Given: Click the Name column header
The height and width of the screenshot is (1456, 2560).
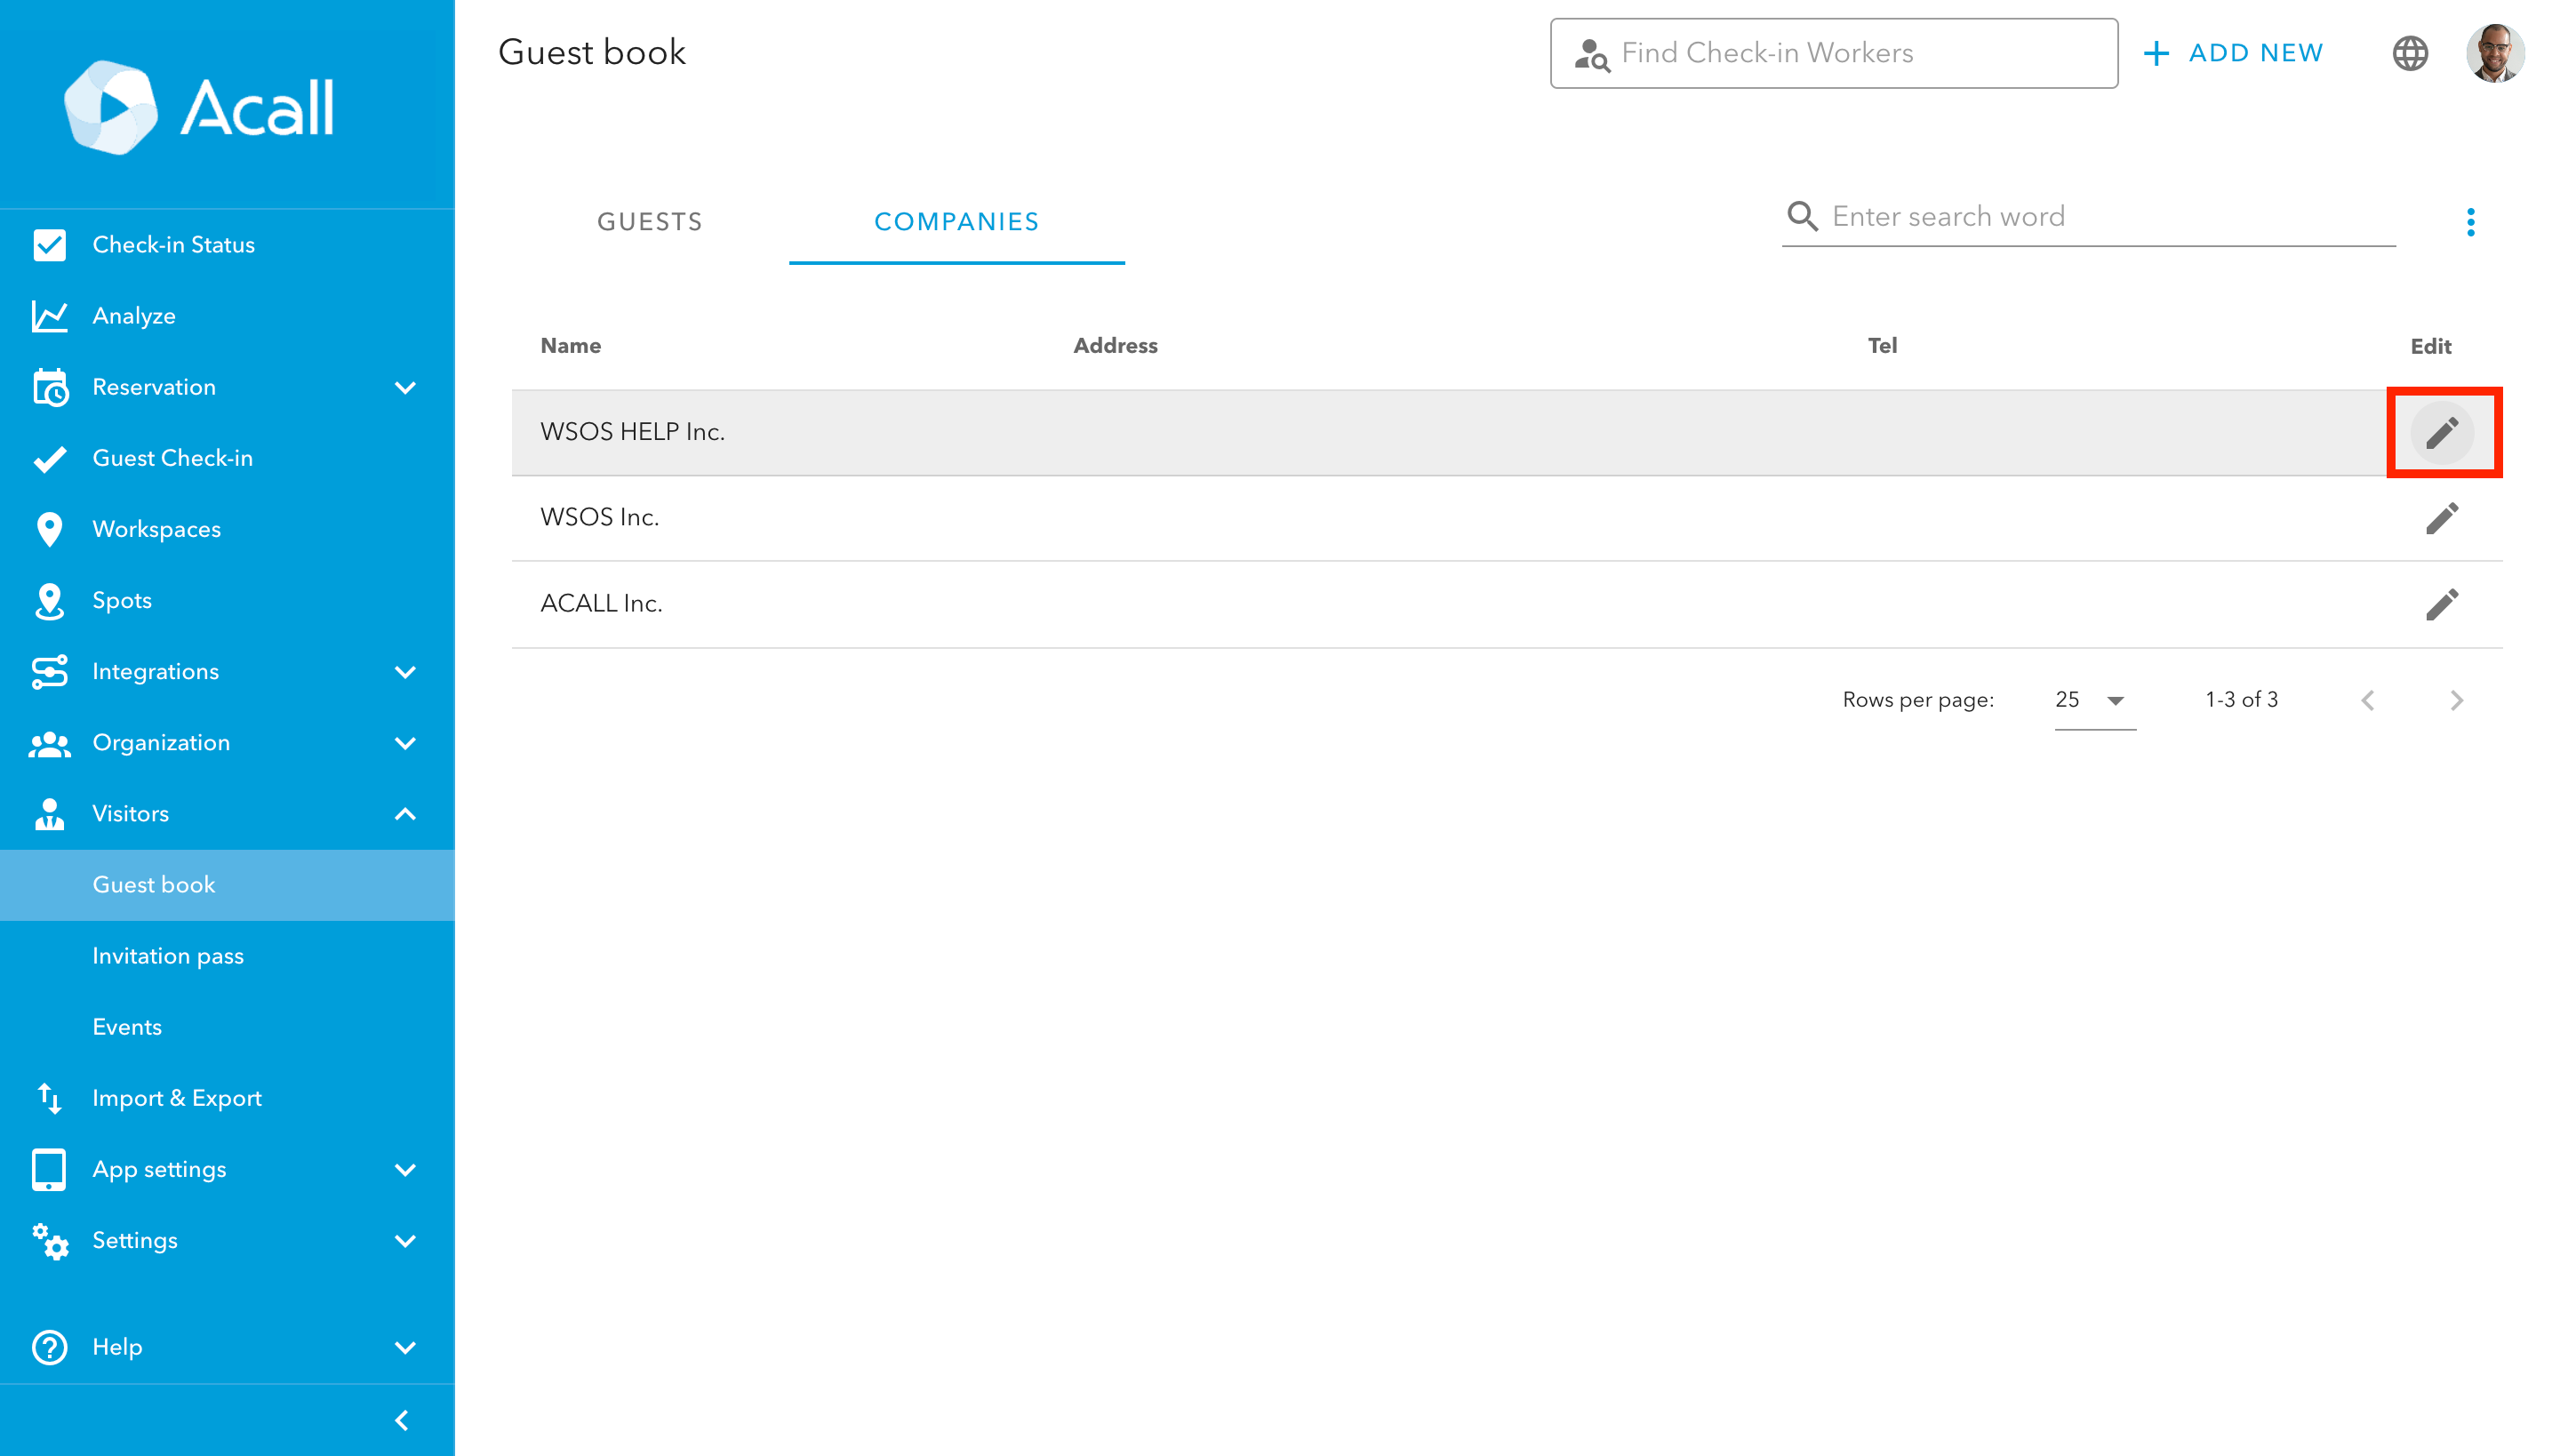Looking at the screenshot, I should tap(570, 346).
